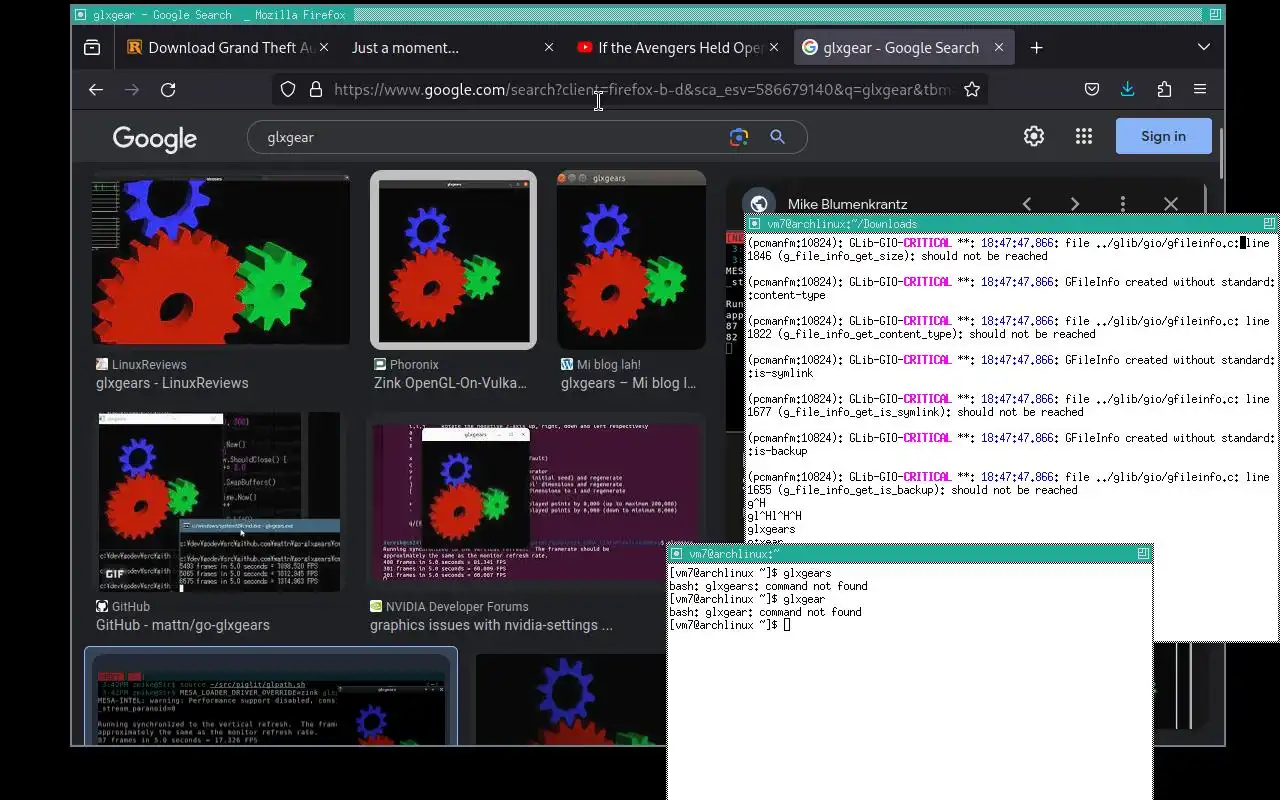This screenshot has width=1280, height=800.
Task: Click Firefox window title bar menu icon
Action: coord(80,15)
